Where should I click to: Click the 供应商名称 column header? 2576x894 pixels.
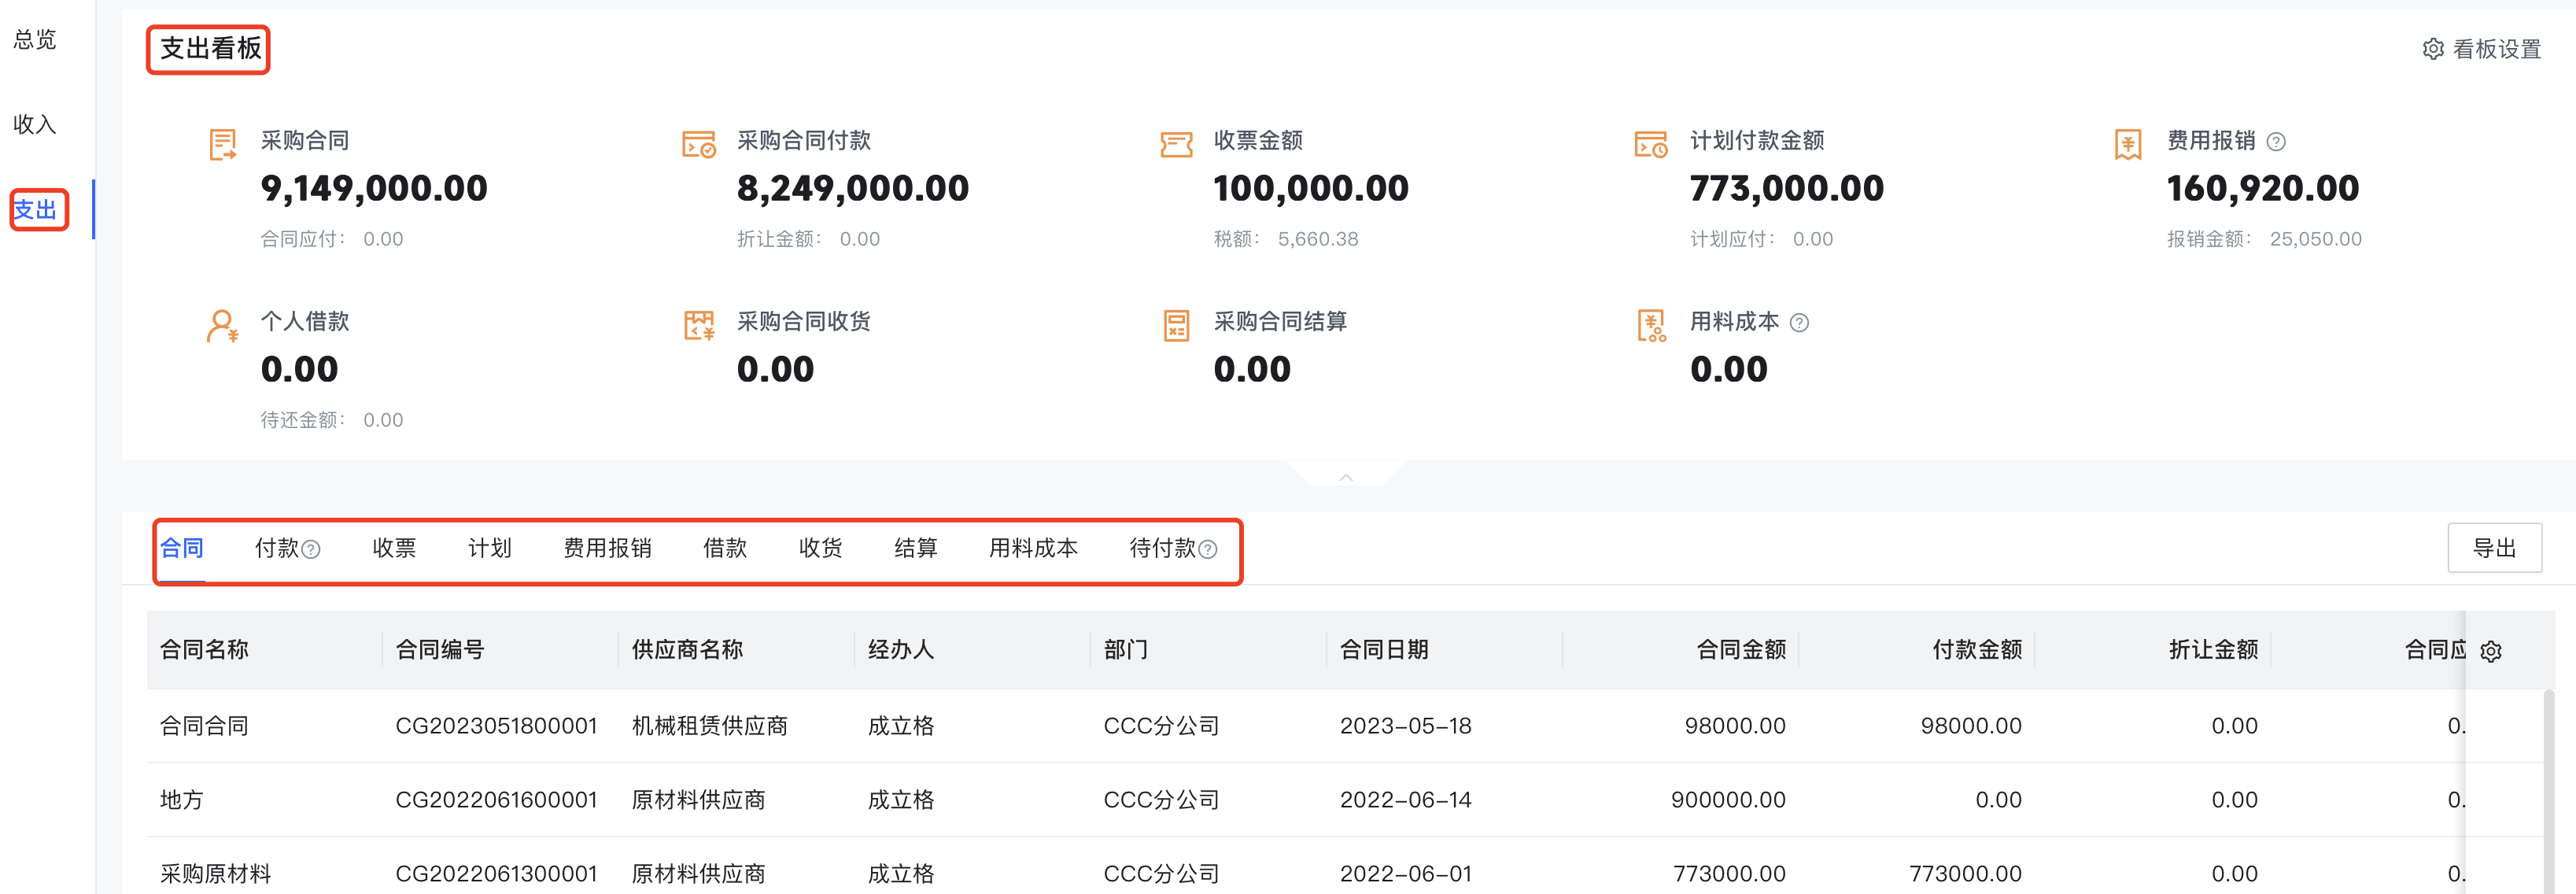click(687, 650)
